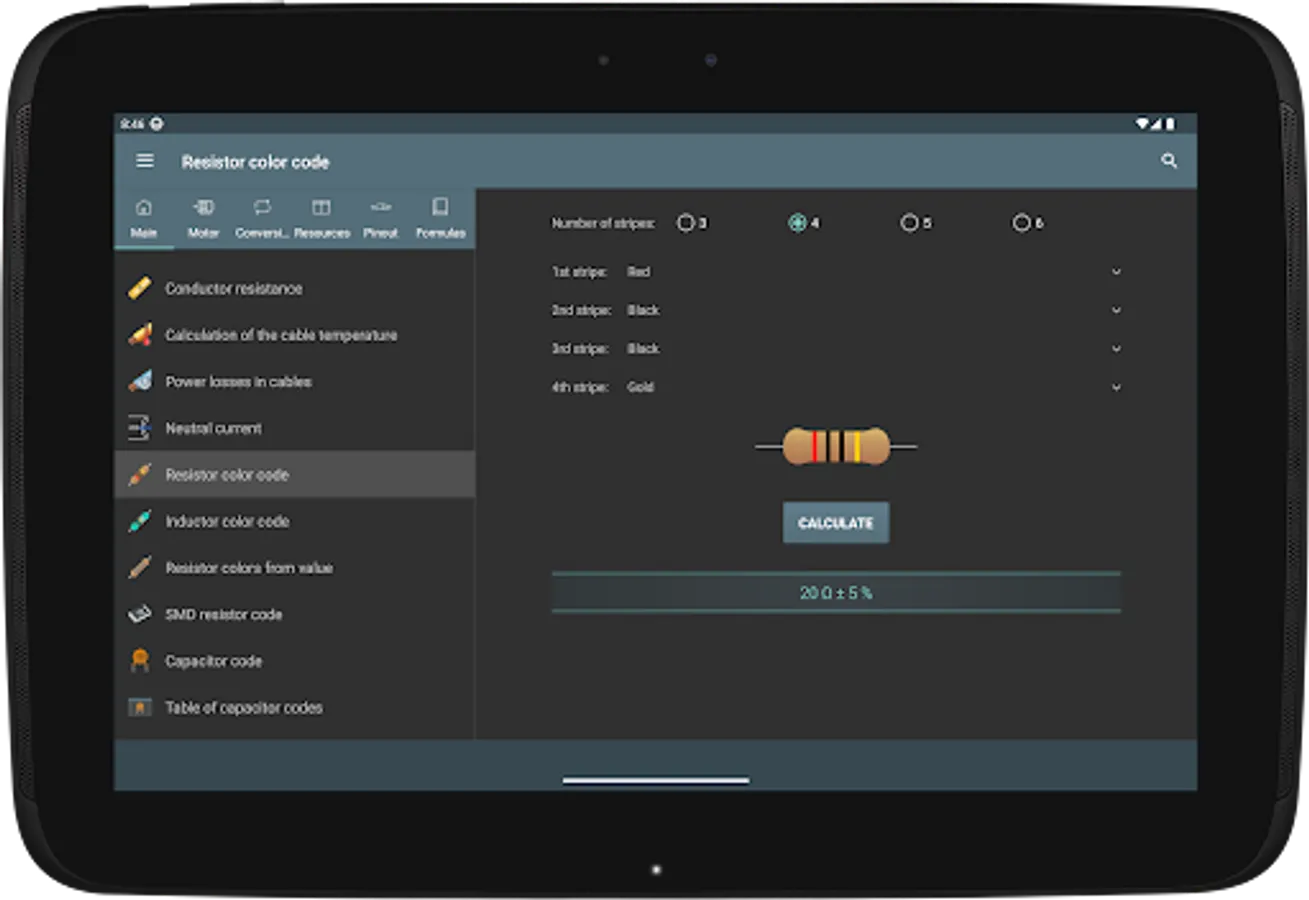The height and width of the screenshot is (900, 1309).
Task: Click the Table of capacitor codes icon
Action: (x=140, y=707)
